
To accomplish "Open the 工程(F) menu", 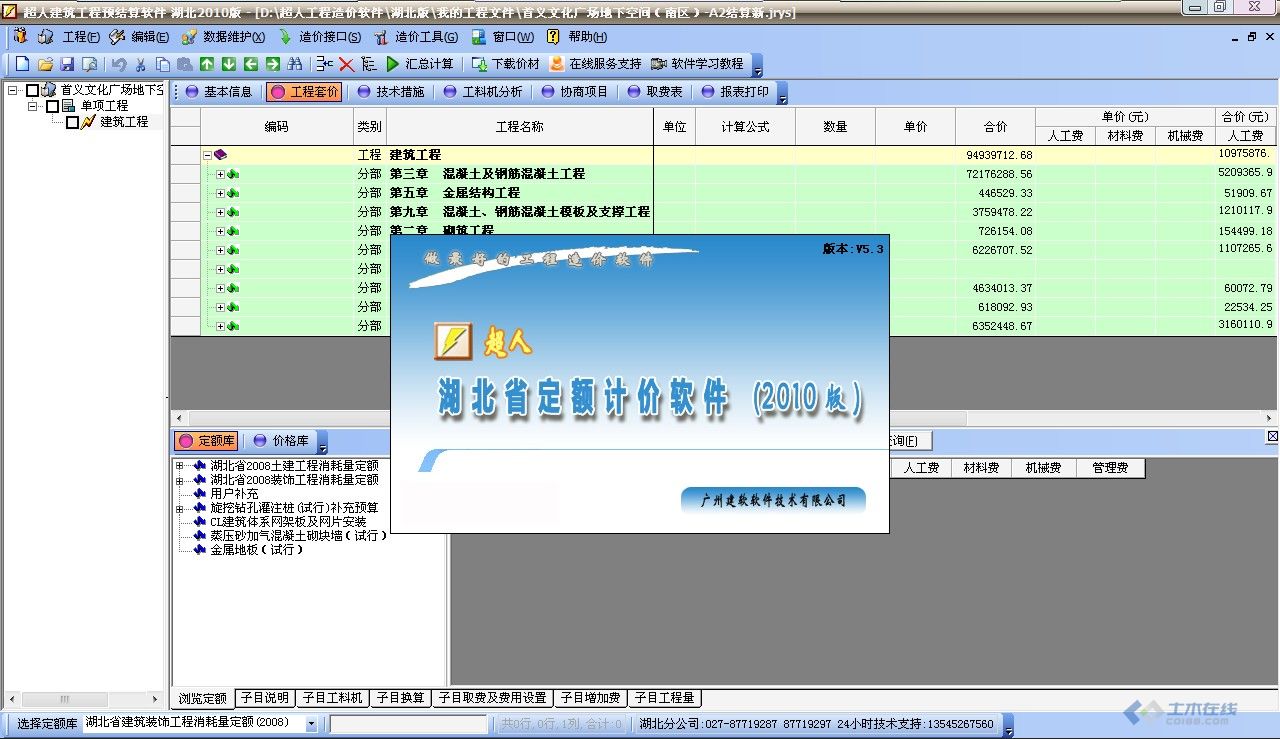I will 81,37.
